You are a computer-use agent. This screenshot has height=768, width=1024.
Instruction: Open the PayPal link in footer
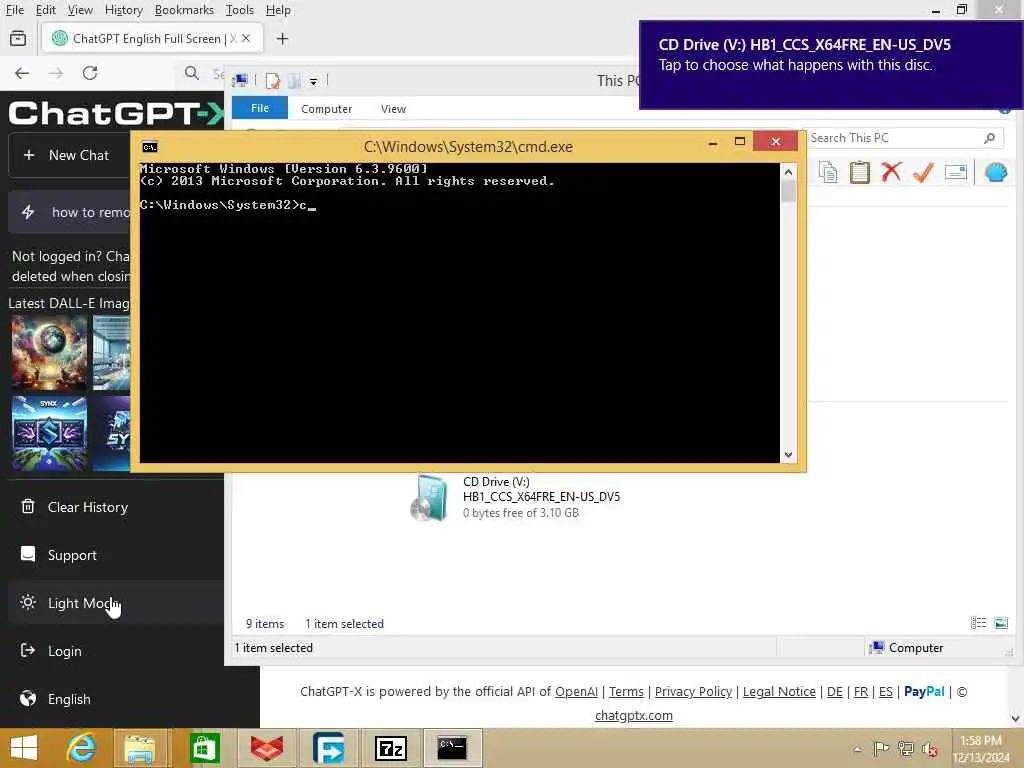click(924, 692)
